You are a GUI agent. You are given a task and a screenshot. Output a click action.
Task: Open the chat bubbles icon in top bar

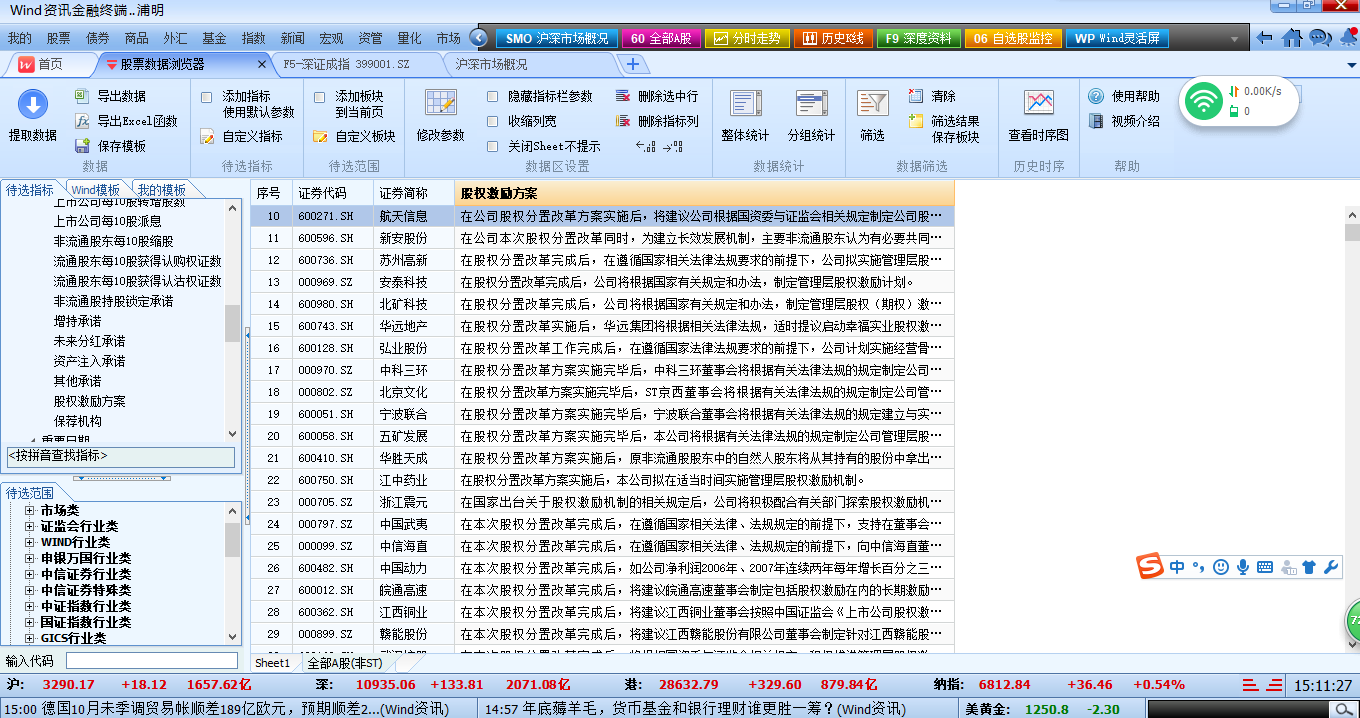[x=1320, y=38]
